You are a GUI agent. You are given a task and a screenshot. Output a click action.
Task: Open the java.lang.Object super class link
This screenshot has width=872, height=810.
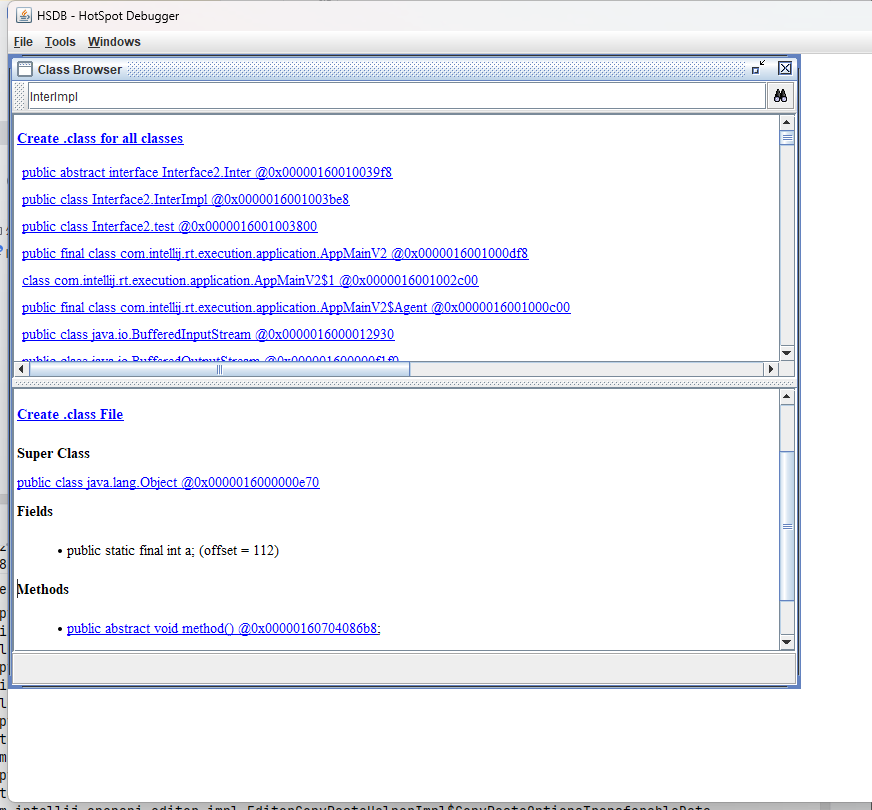coord(168,482)
